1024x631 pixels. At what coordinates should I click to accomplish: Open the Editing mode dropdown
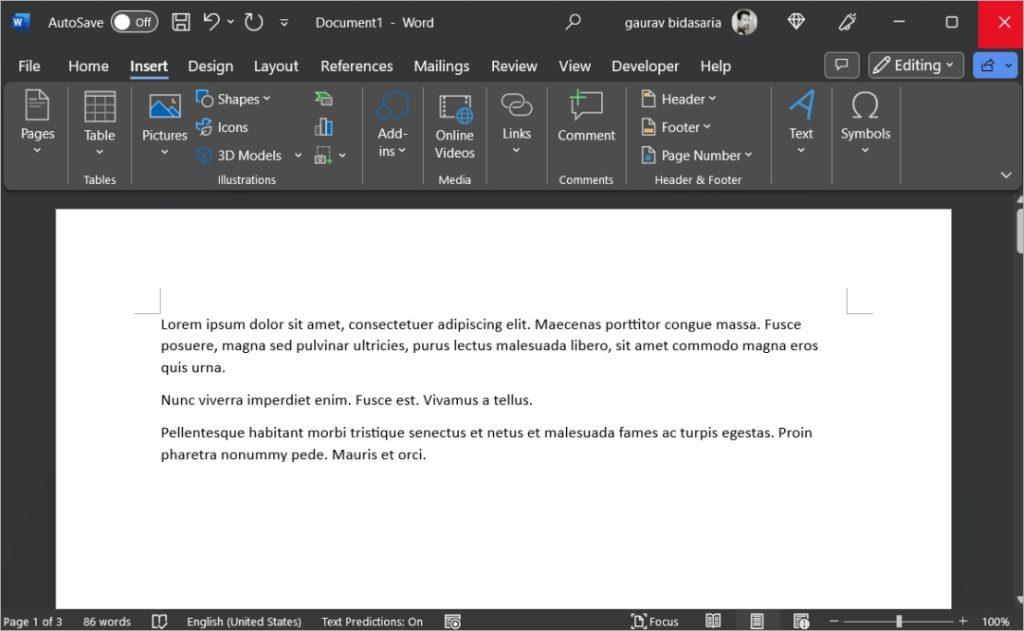click(916, 65)
